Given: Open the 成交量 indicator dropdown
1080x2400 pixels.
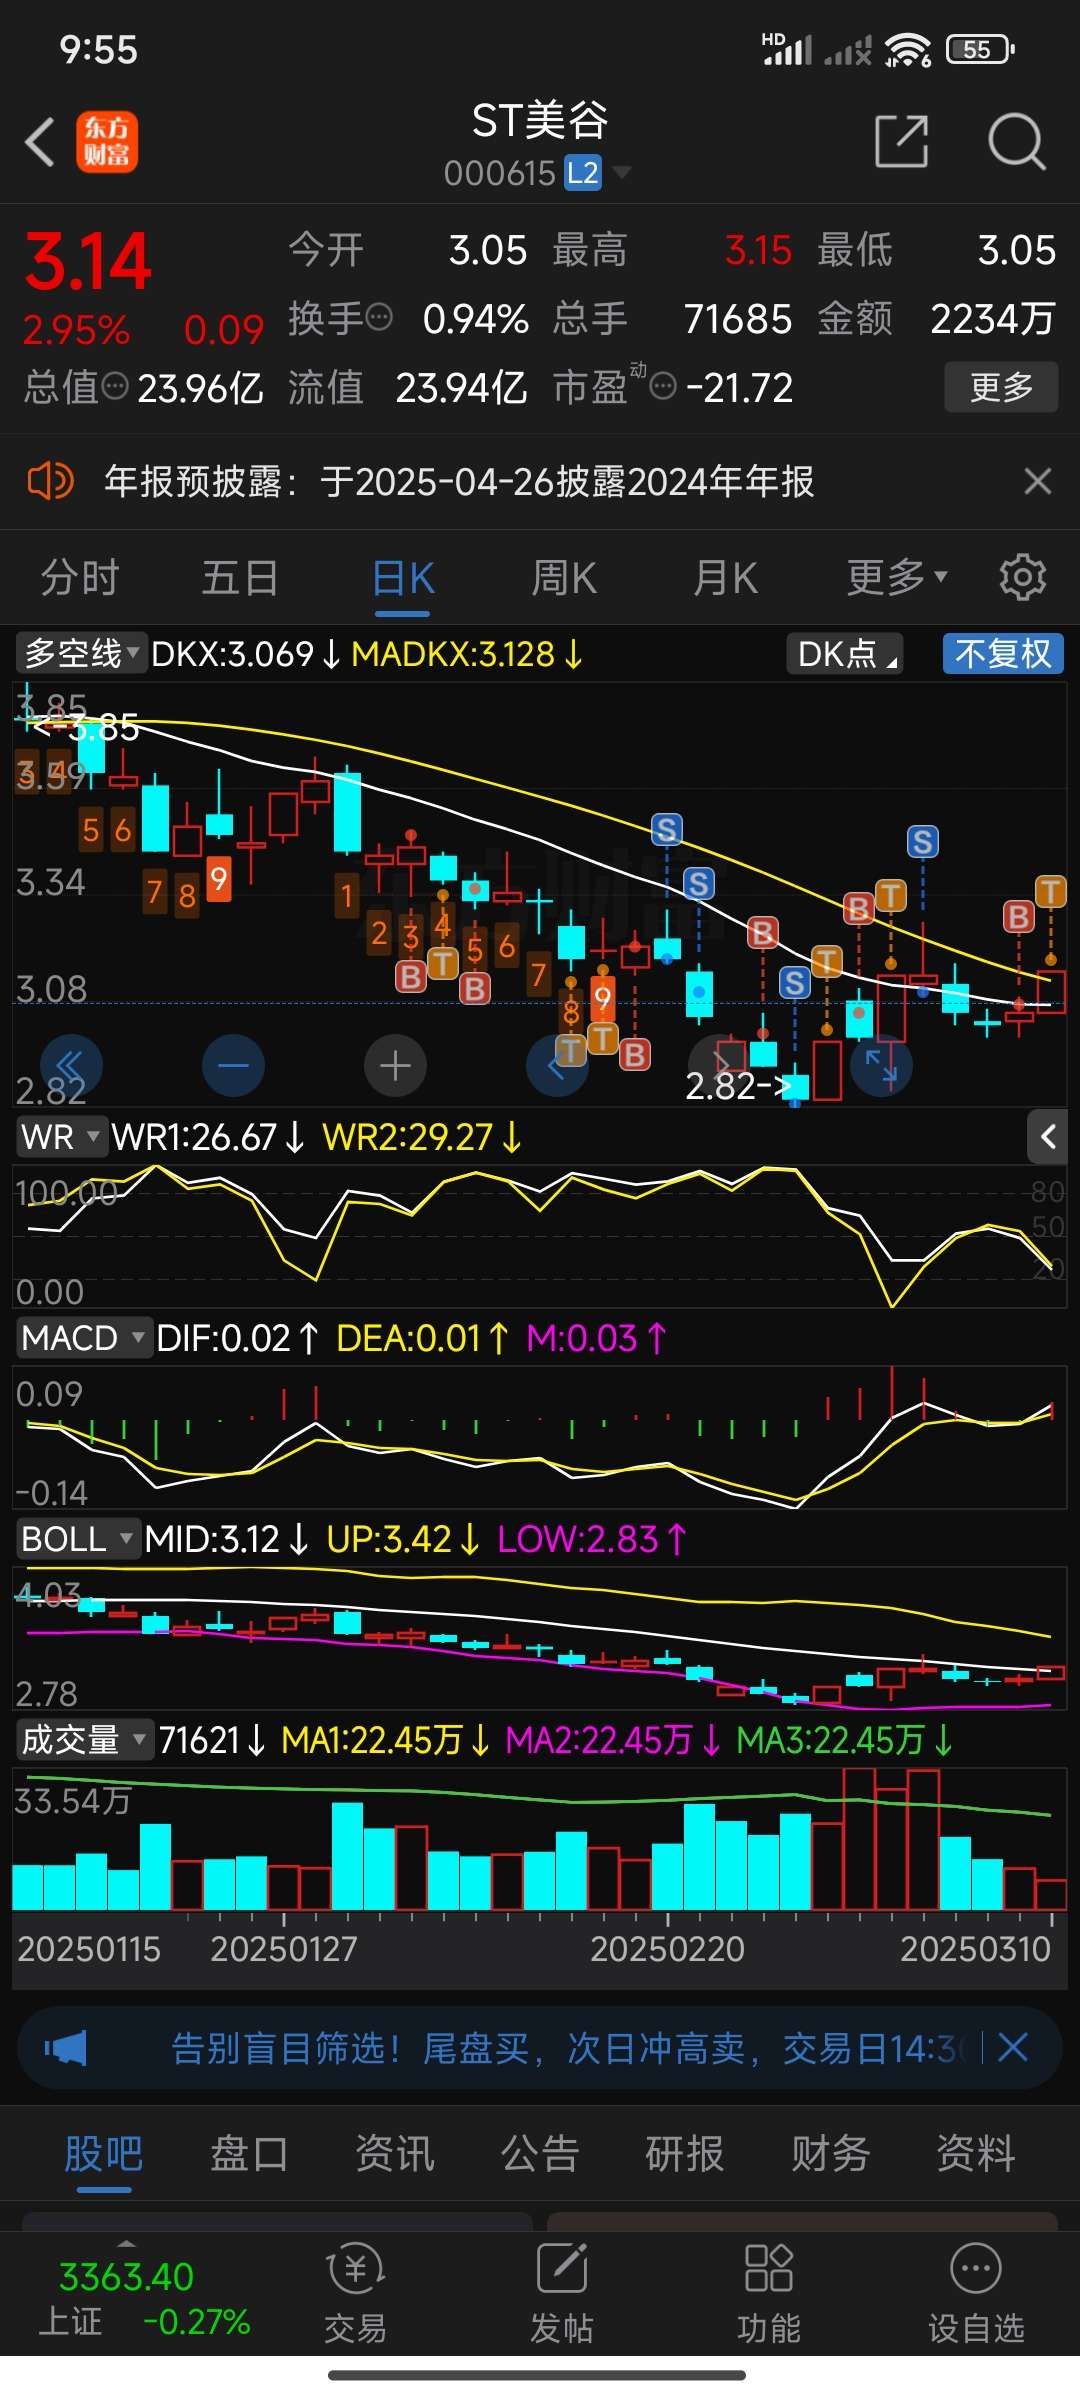Looking at the screenshot, I should [x=84, y=1740].
